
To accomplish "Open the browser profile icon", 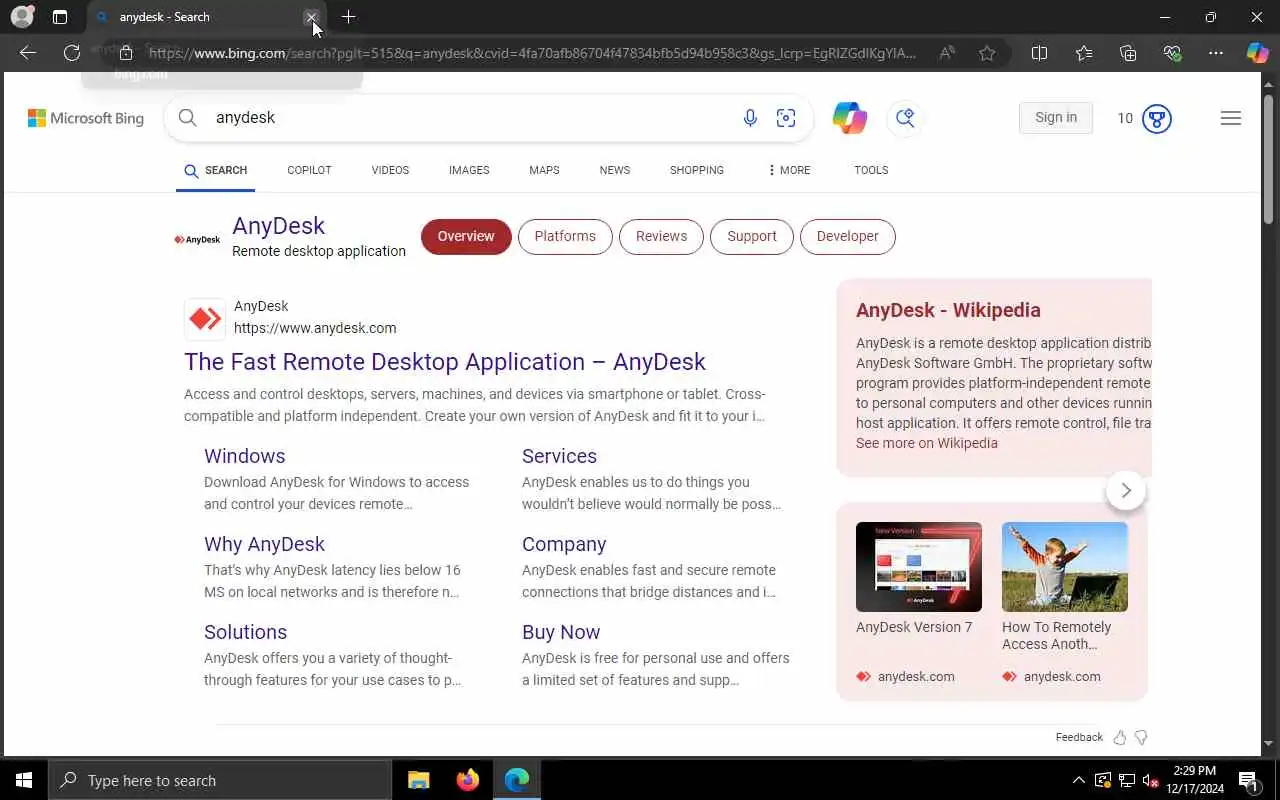I will [x=22, y=17].
